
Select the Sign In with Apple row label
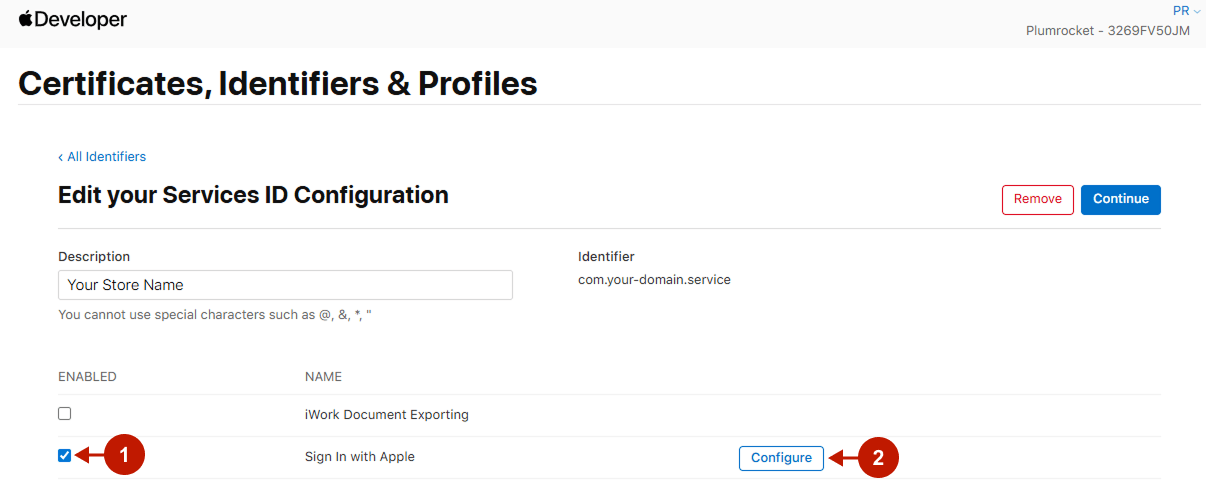[359, 457]
